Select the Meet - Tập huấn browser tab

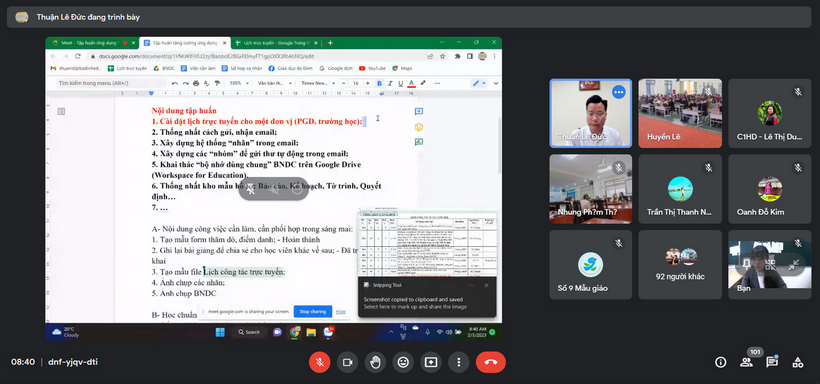pos(90,42)
